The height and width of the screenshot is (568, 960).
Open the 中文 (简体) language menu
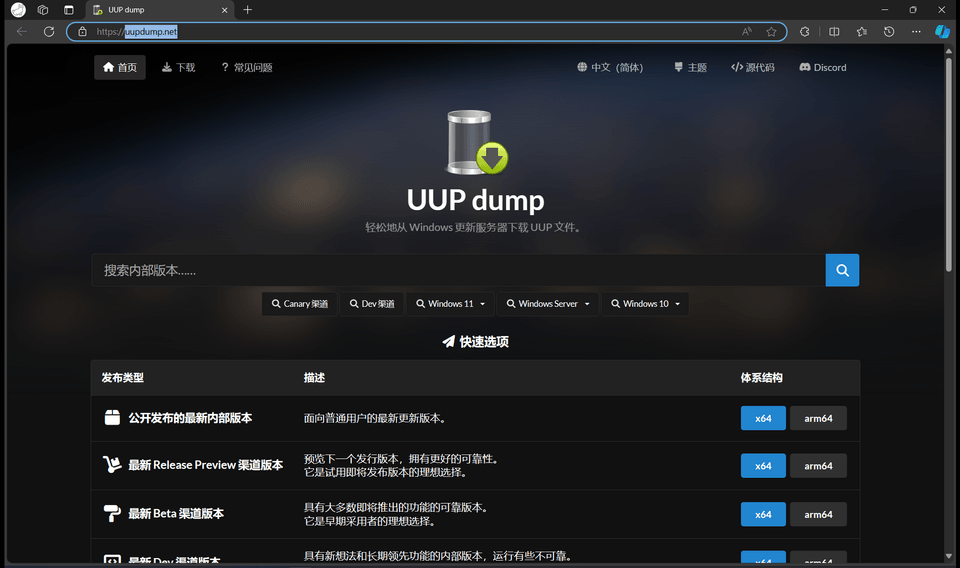[610, 68]
